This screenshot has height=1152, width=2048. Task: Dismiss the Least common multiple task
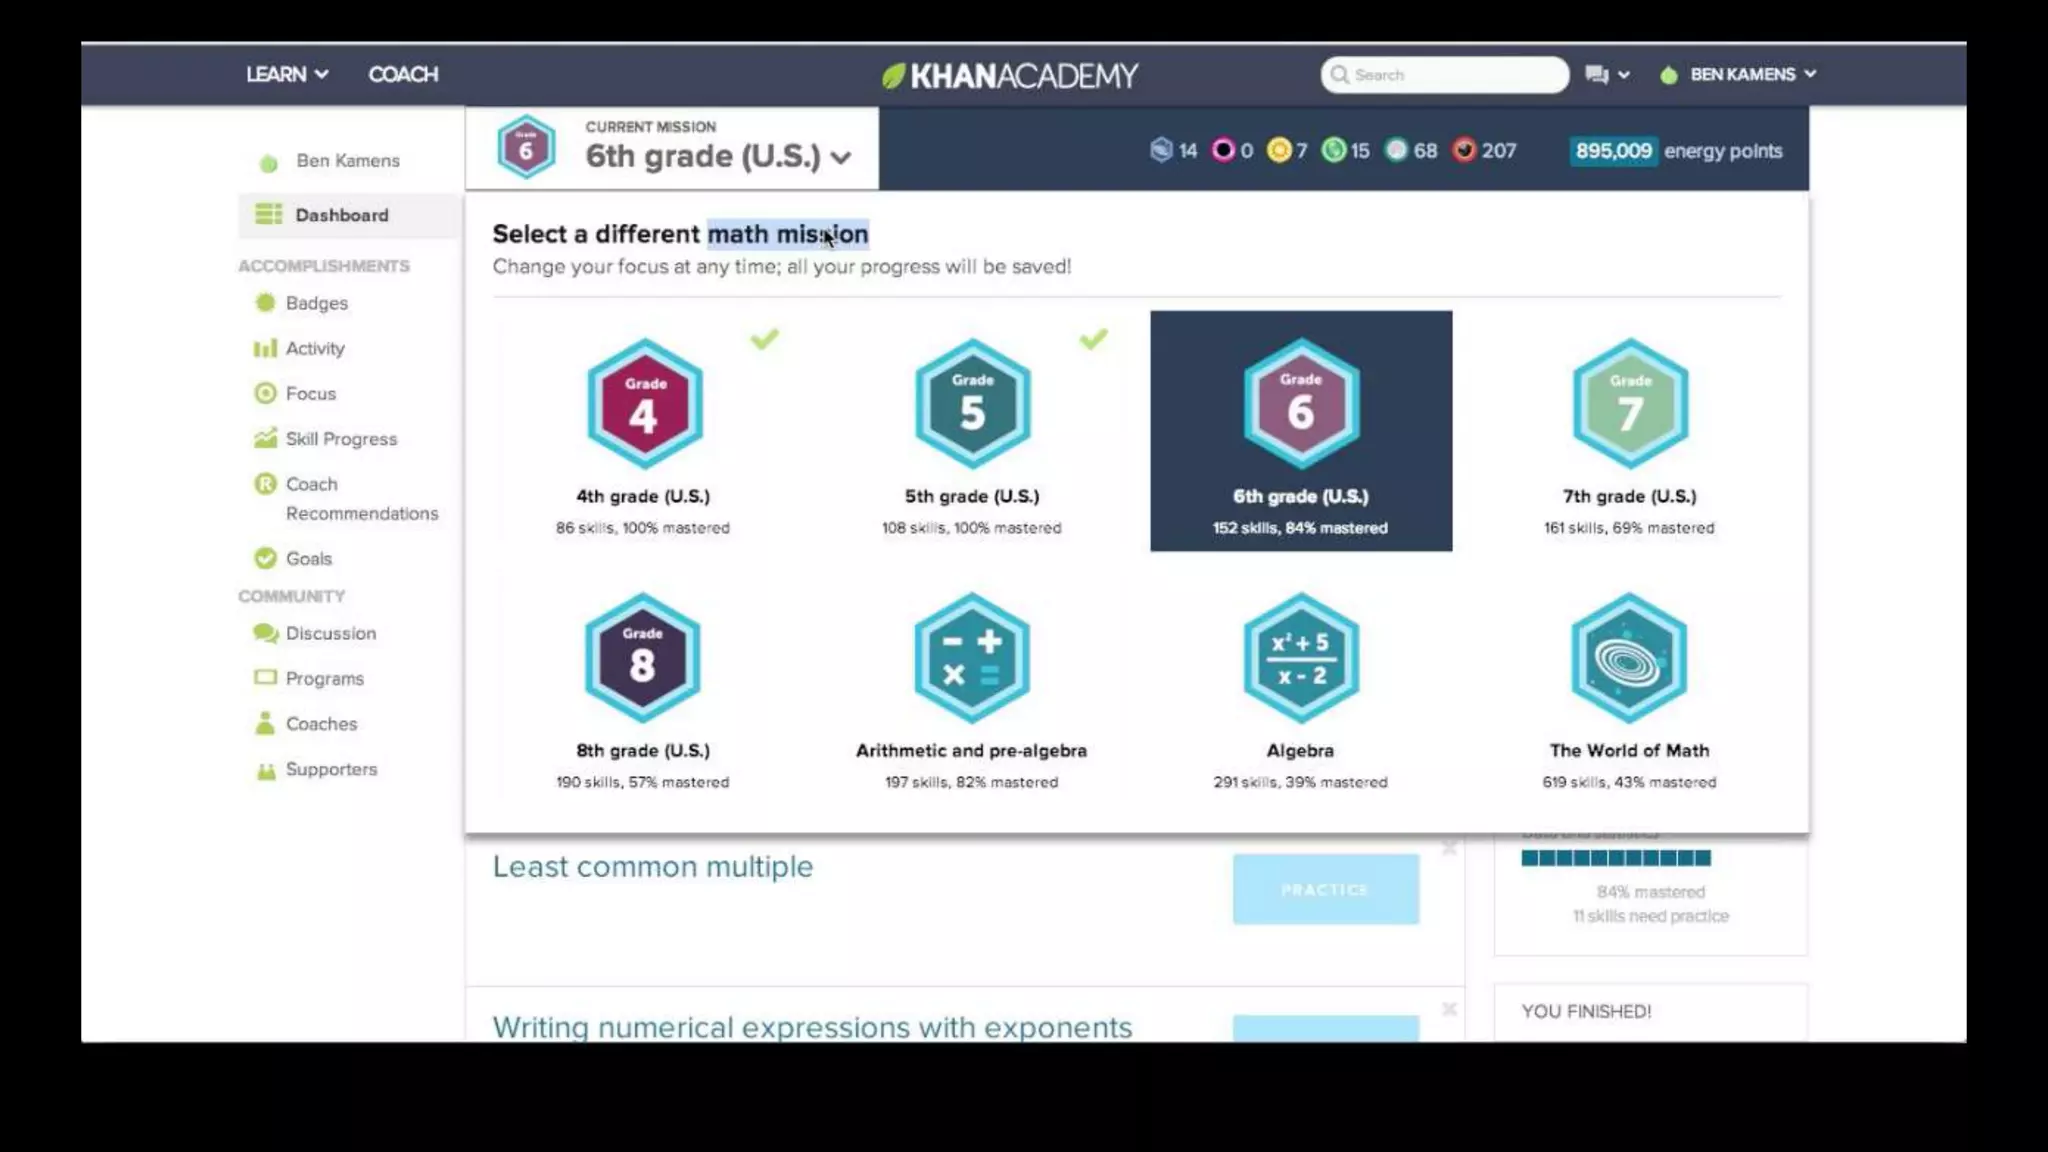(x=1449, y=849)
